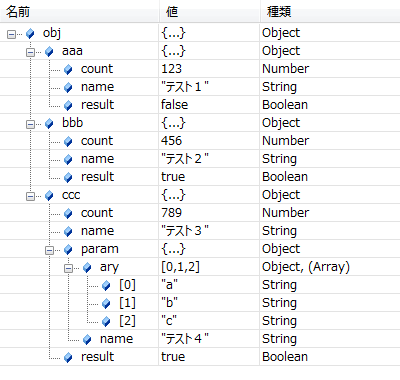The width and height of the screenshot is (400, 380).
Task: Click the blue cube icon beside obj
Action: click(30, 33)
